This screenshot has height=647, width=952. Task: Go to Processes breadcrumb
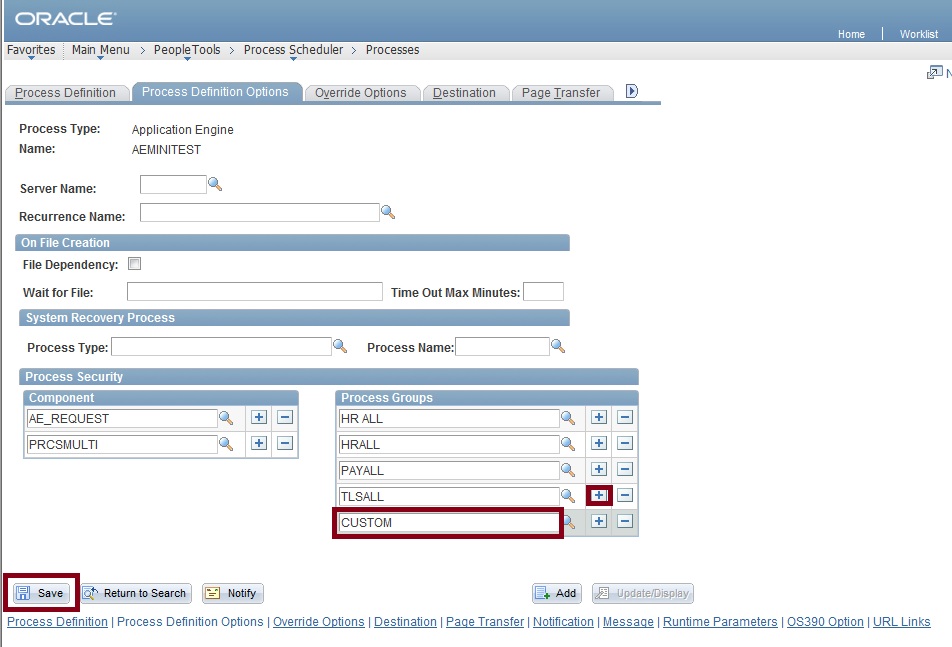(x=392, y=50)
